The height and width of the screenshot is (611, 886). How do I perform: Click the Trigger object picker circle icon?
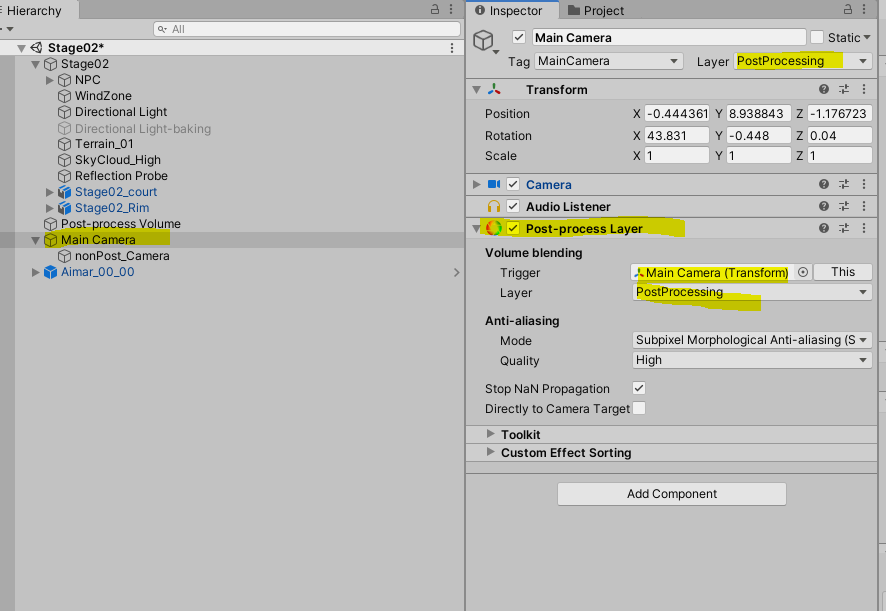(x=803, y=272)
